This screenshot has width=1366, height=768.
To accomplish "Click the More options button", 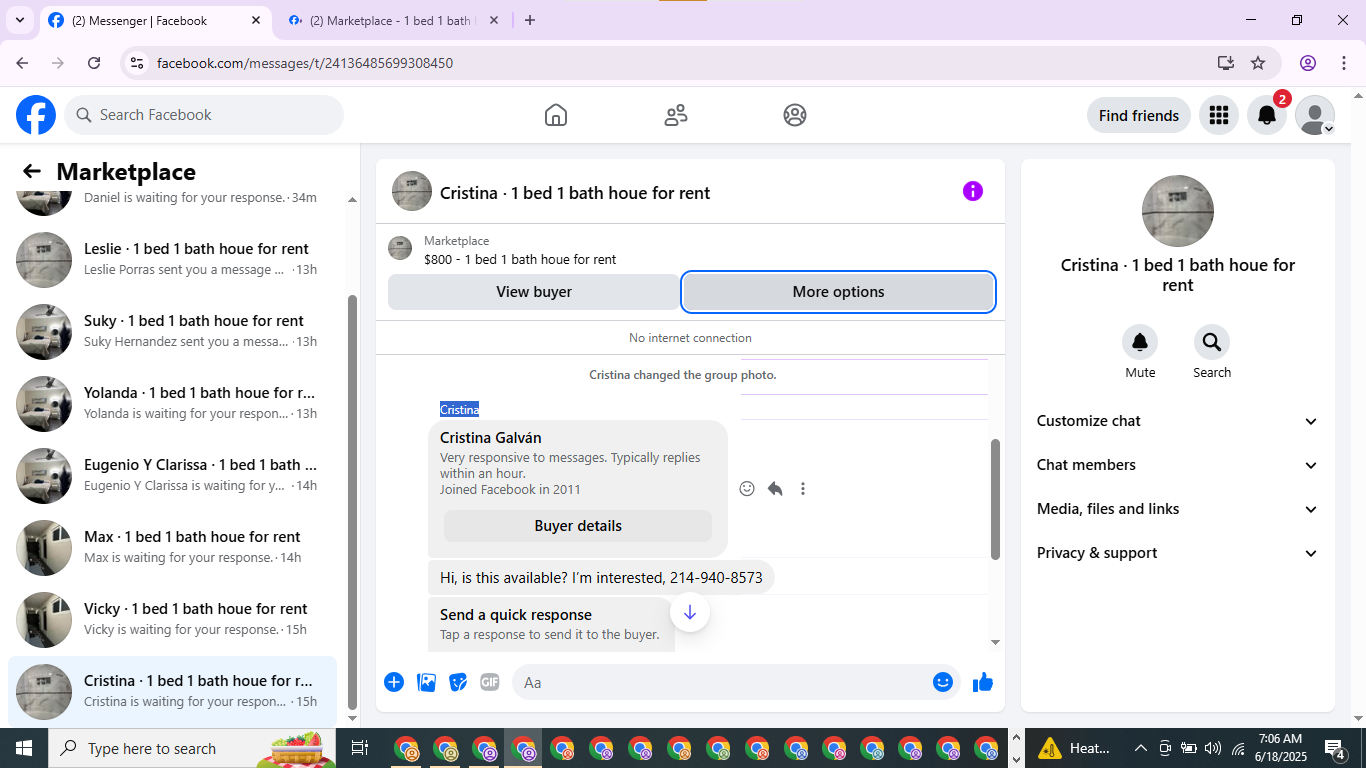I will tap(838, 292).
